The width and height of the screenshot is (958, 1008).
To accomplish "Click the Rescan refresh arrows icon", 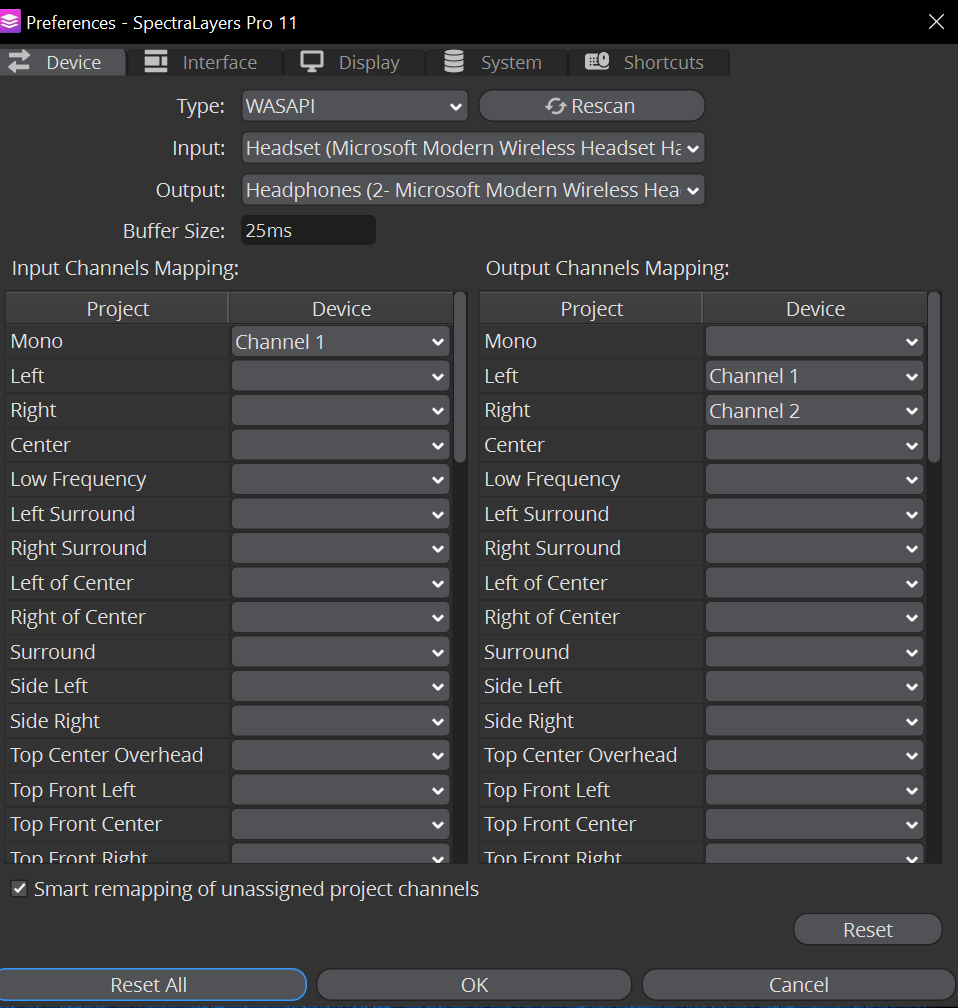I will pos(556,106).
